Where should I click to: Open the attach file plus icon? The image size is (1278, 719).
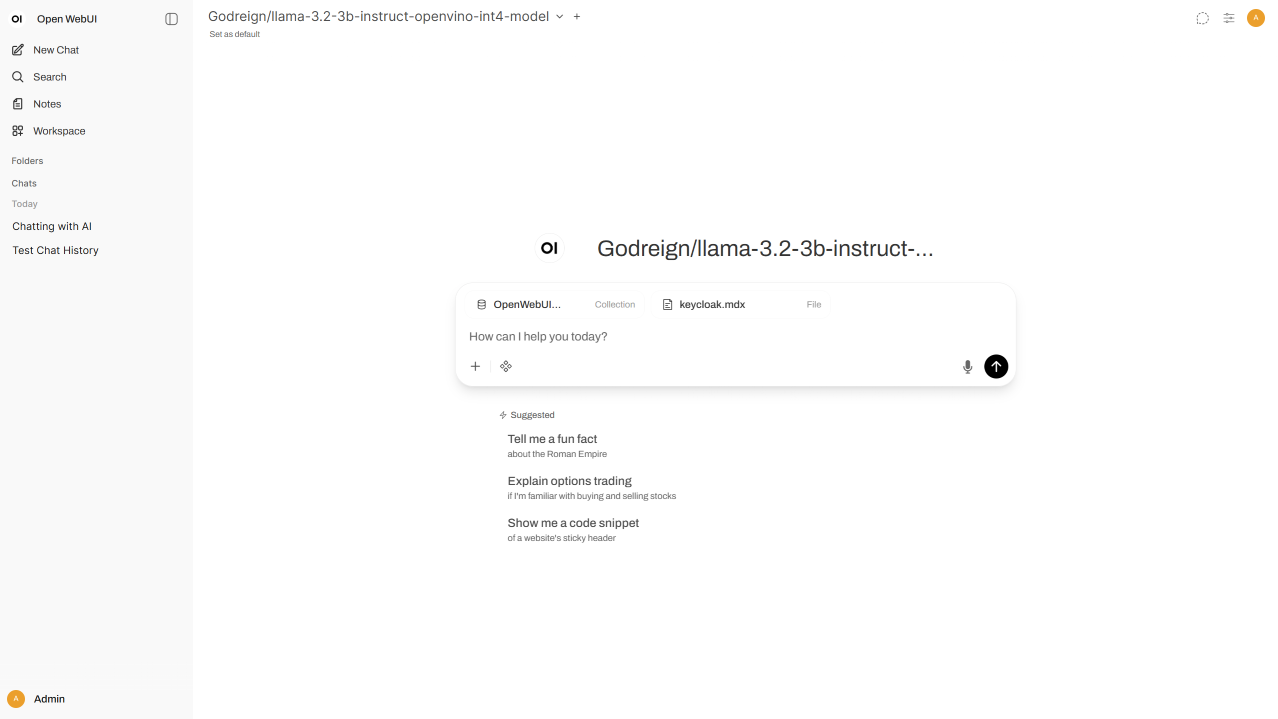[475, 366]
